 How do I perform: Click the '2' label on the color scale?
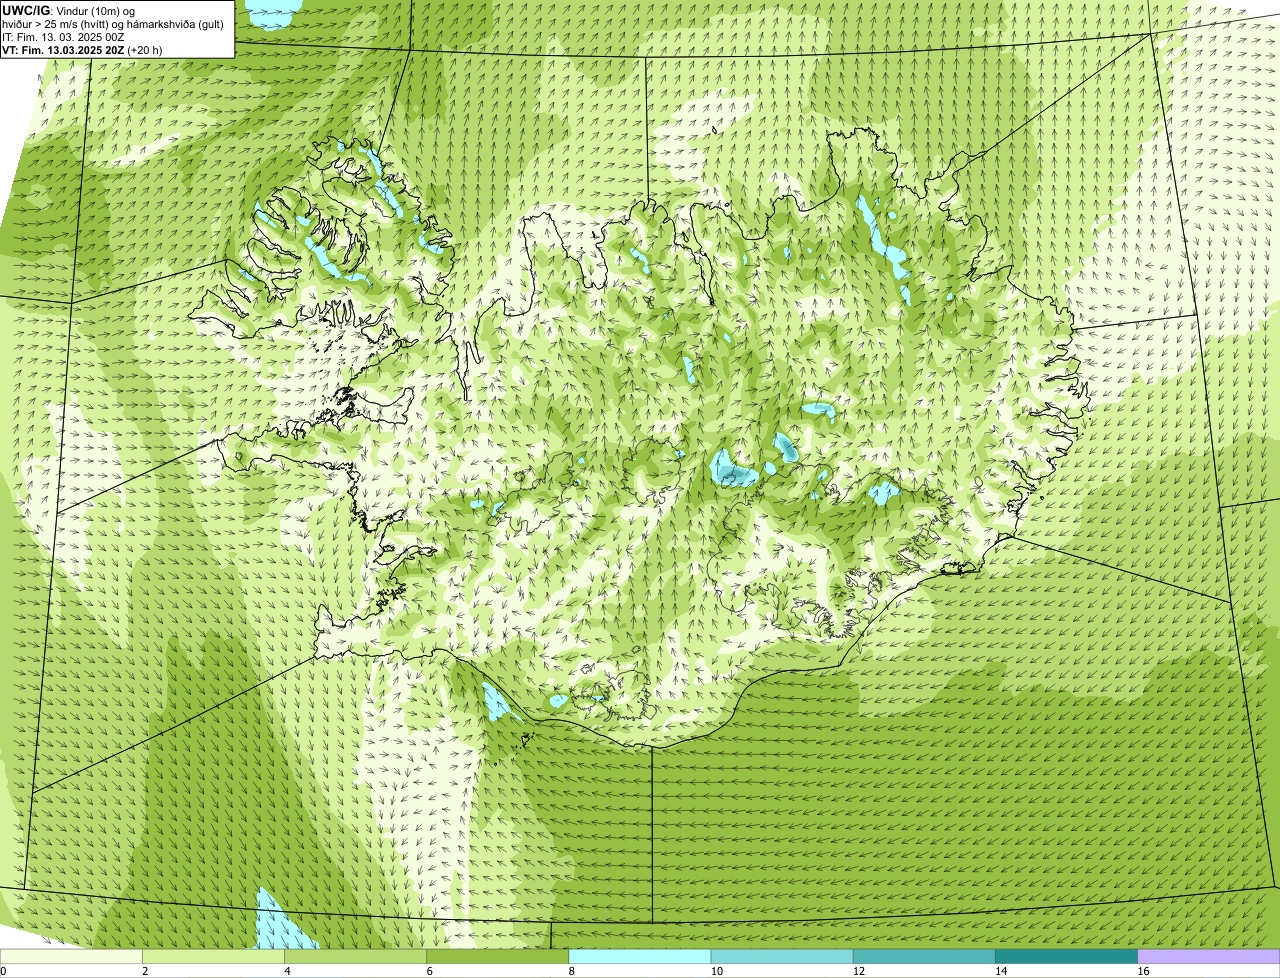tap(145, 971)
